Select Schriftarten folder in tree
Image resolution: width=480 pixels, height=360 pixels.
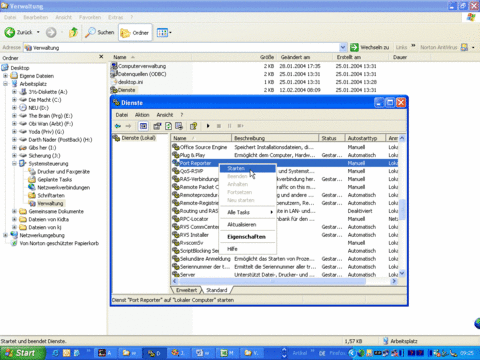[x=51, y=195]
